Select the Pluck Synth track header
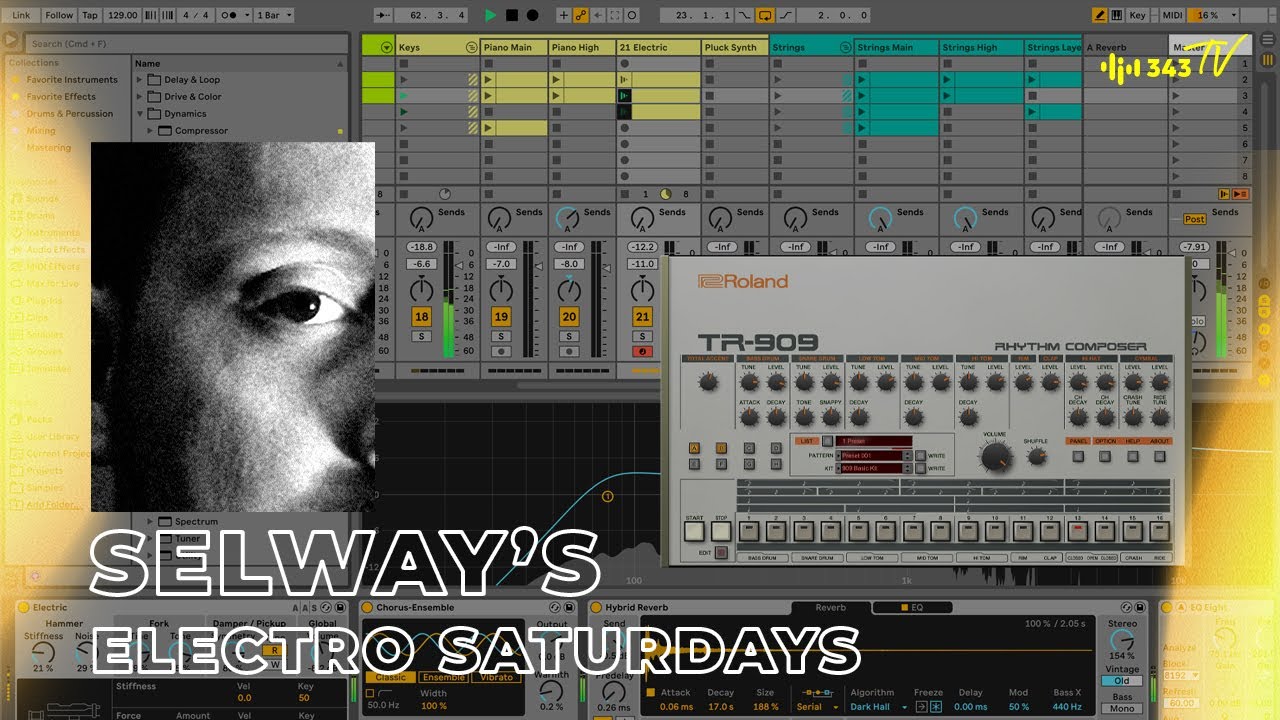The height and width of the screenshot is (720, 1280). coord(734,47)
